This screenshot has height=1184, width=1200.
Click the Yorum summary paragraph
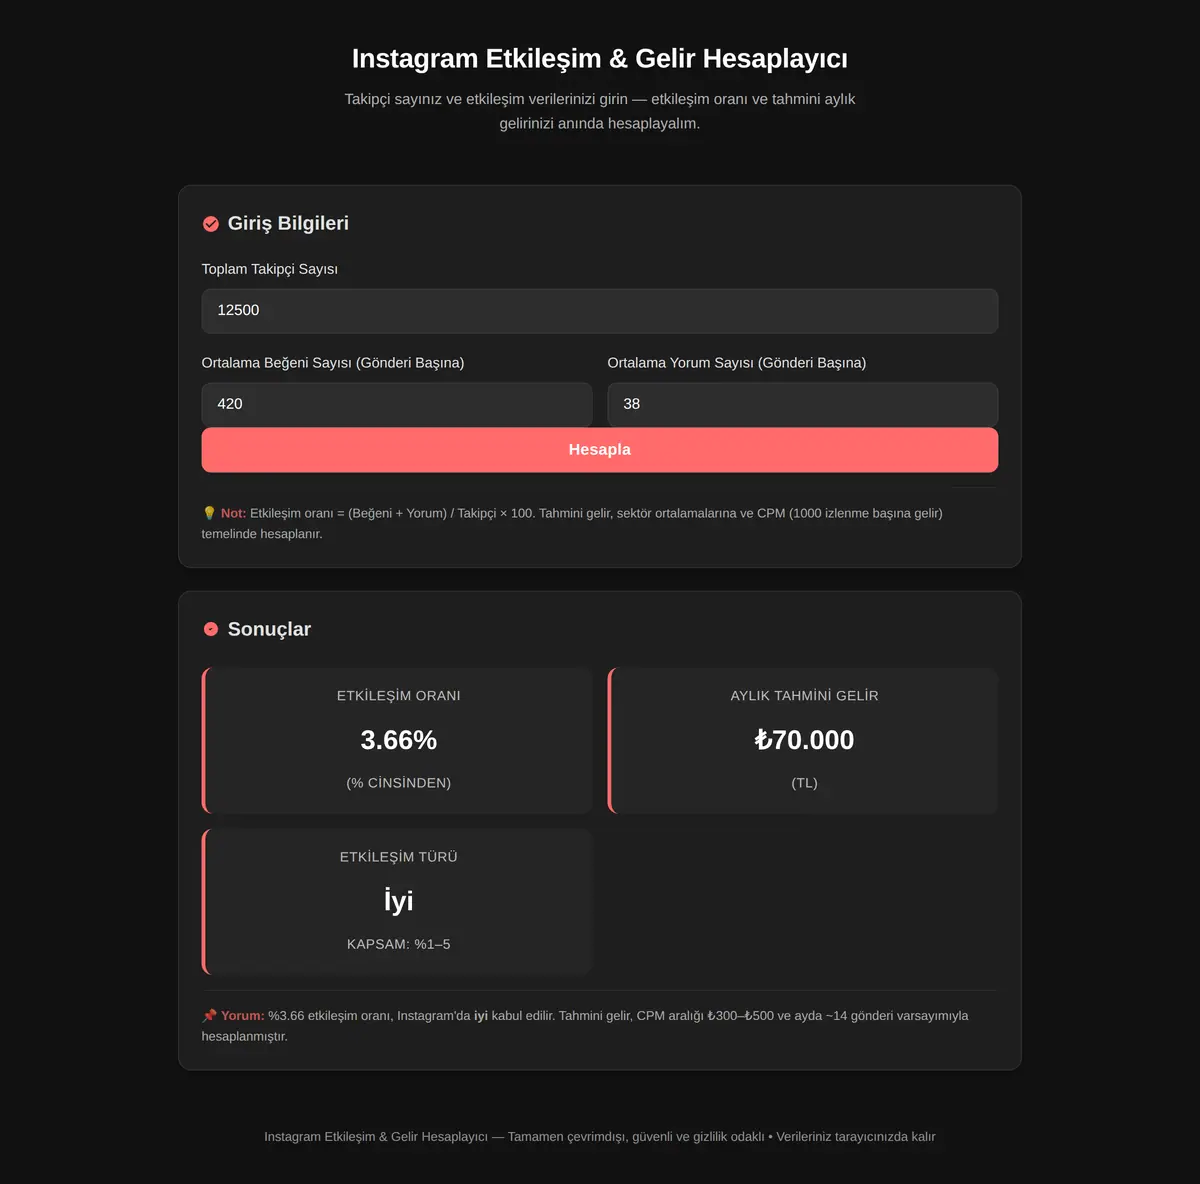pos(585,1026)
